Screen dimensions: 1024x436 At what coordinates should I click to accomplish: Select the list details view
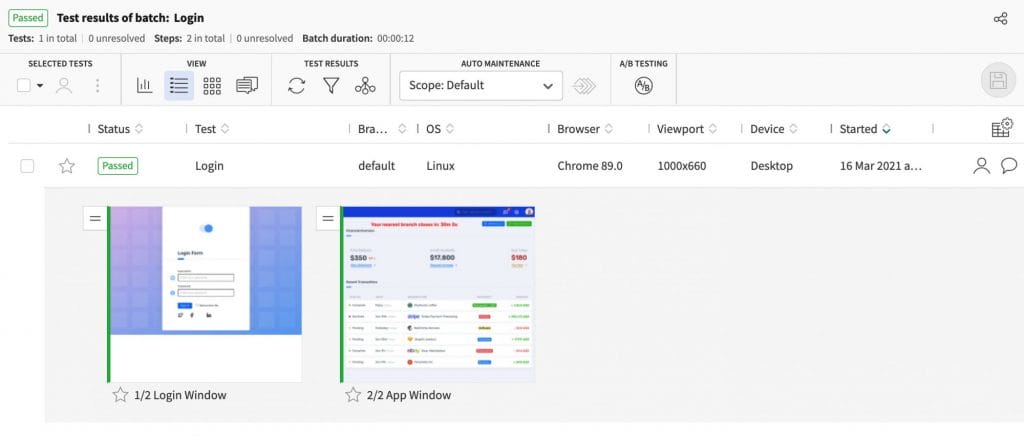179,86
